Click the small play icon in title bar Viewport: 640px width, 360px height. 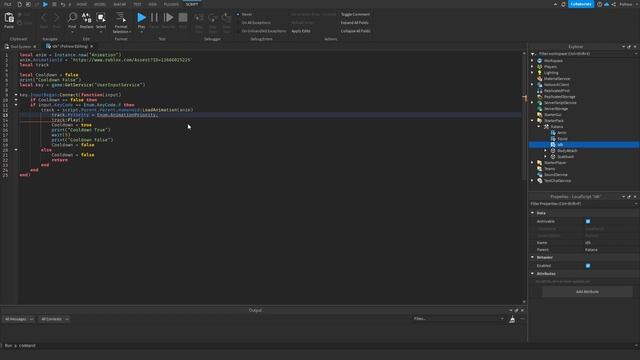pyautogui.click(x=45, y=4)
